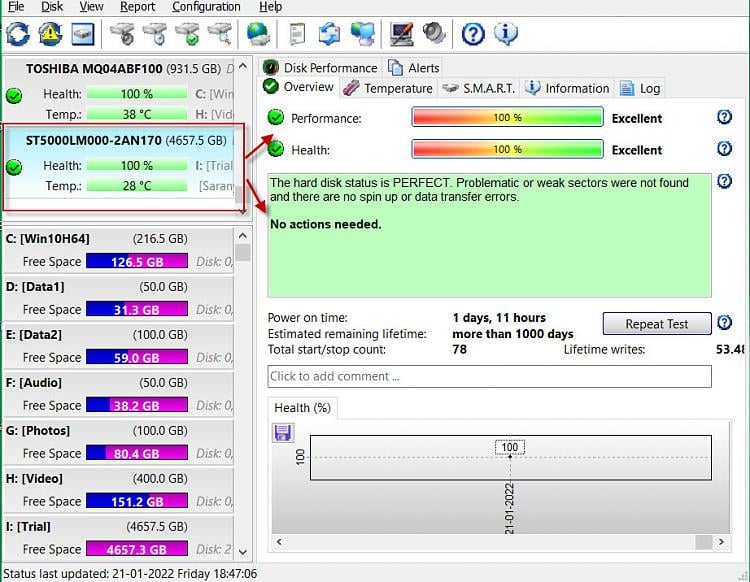
Task: Select the ST5000LM000-2AN170 disk entry
Action: pos(120,163)
